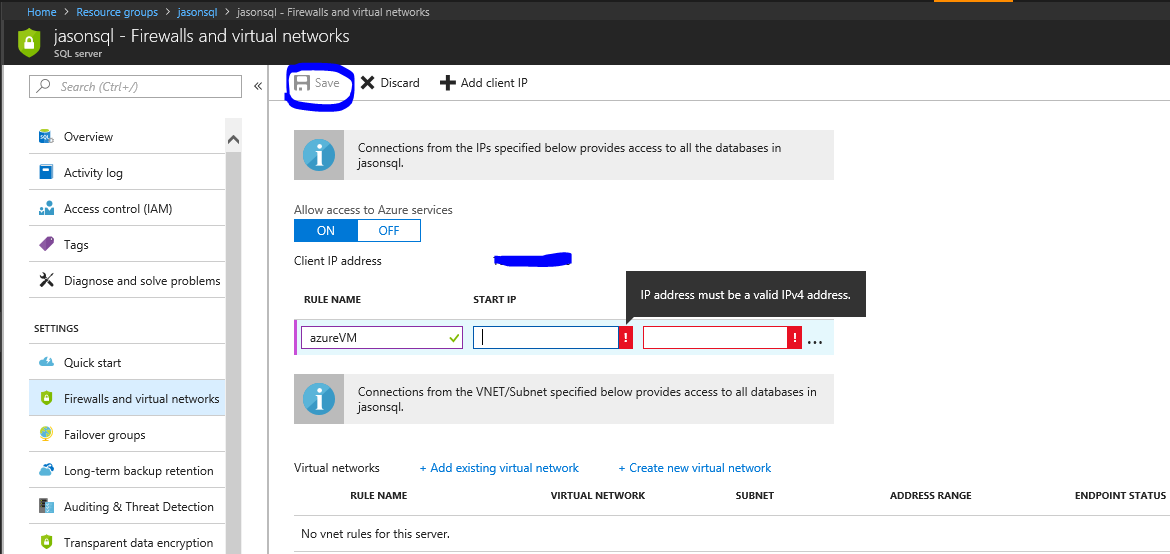Image resolution: width=1170 pixels, height=554 pixels.
Task: Click Add existing virtual network link
Action: point(499,468)
